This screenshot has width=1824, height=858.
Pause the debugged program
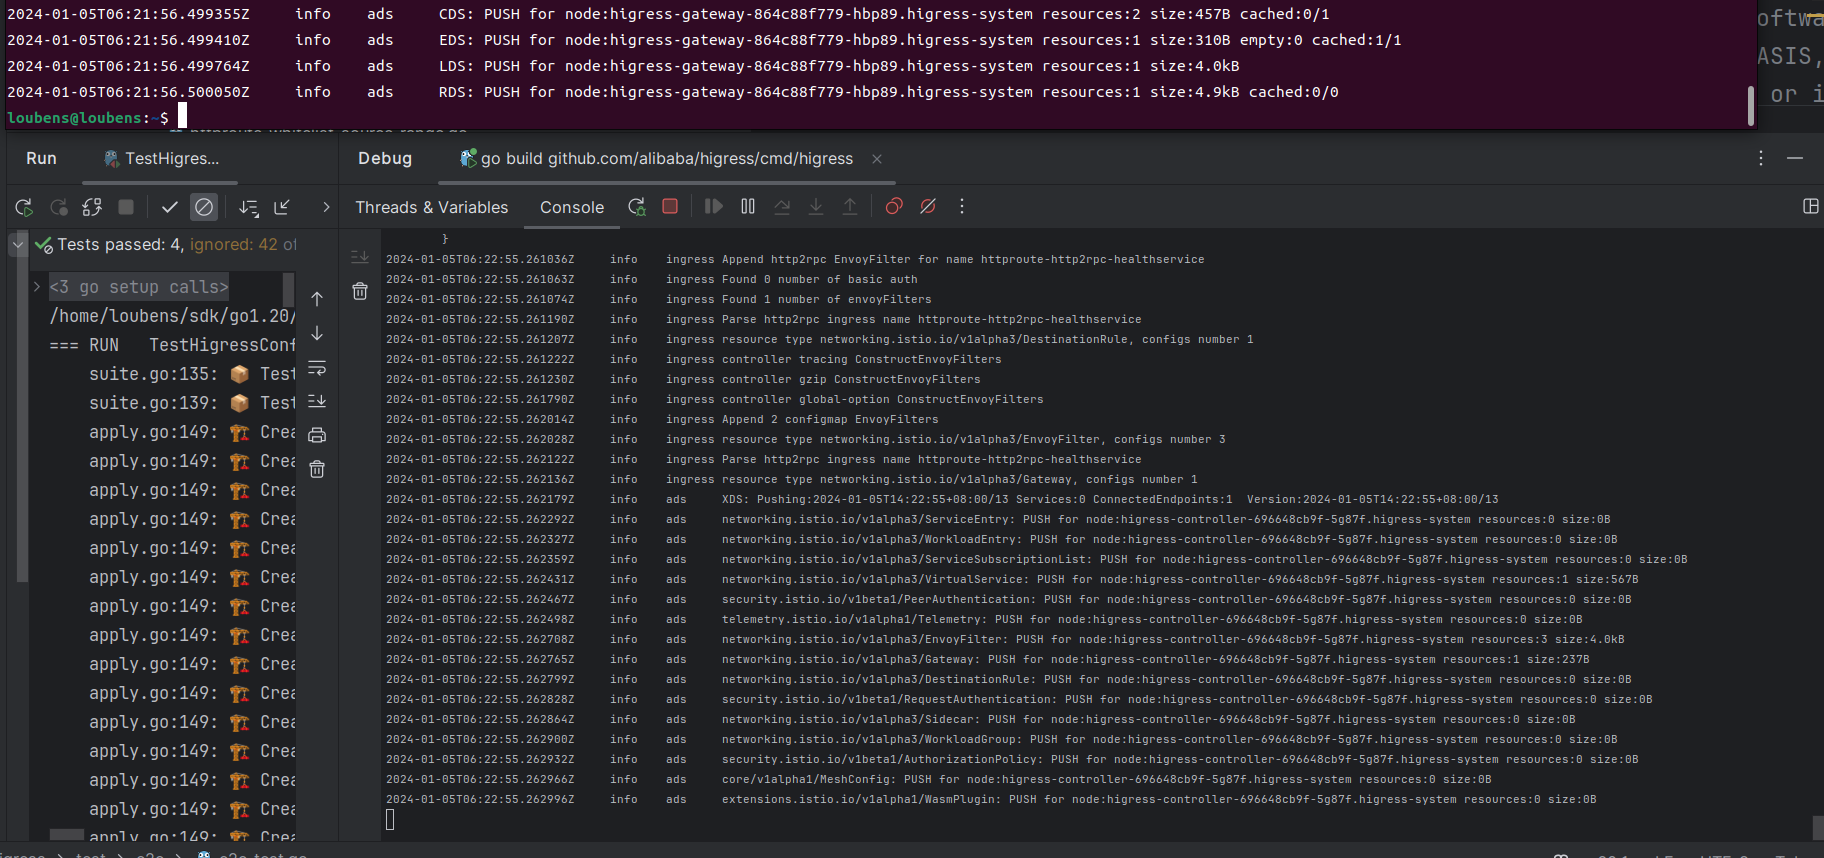(x=748, y=206)
